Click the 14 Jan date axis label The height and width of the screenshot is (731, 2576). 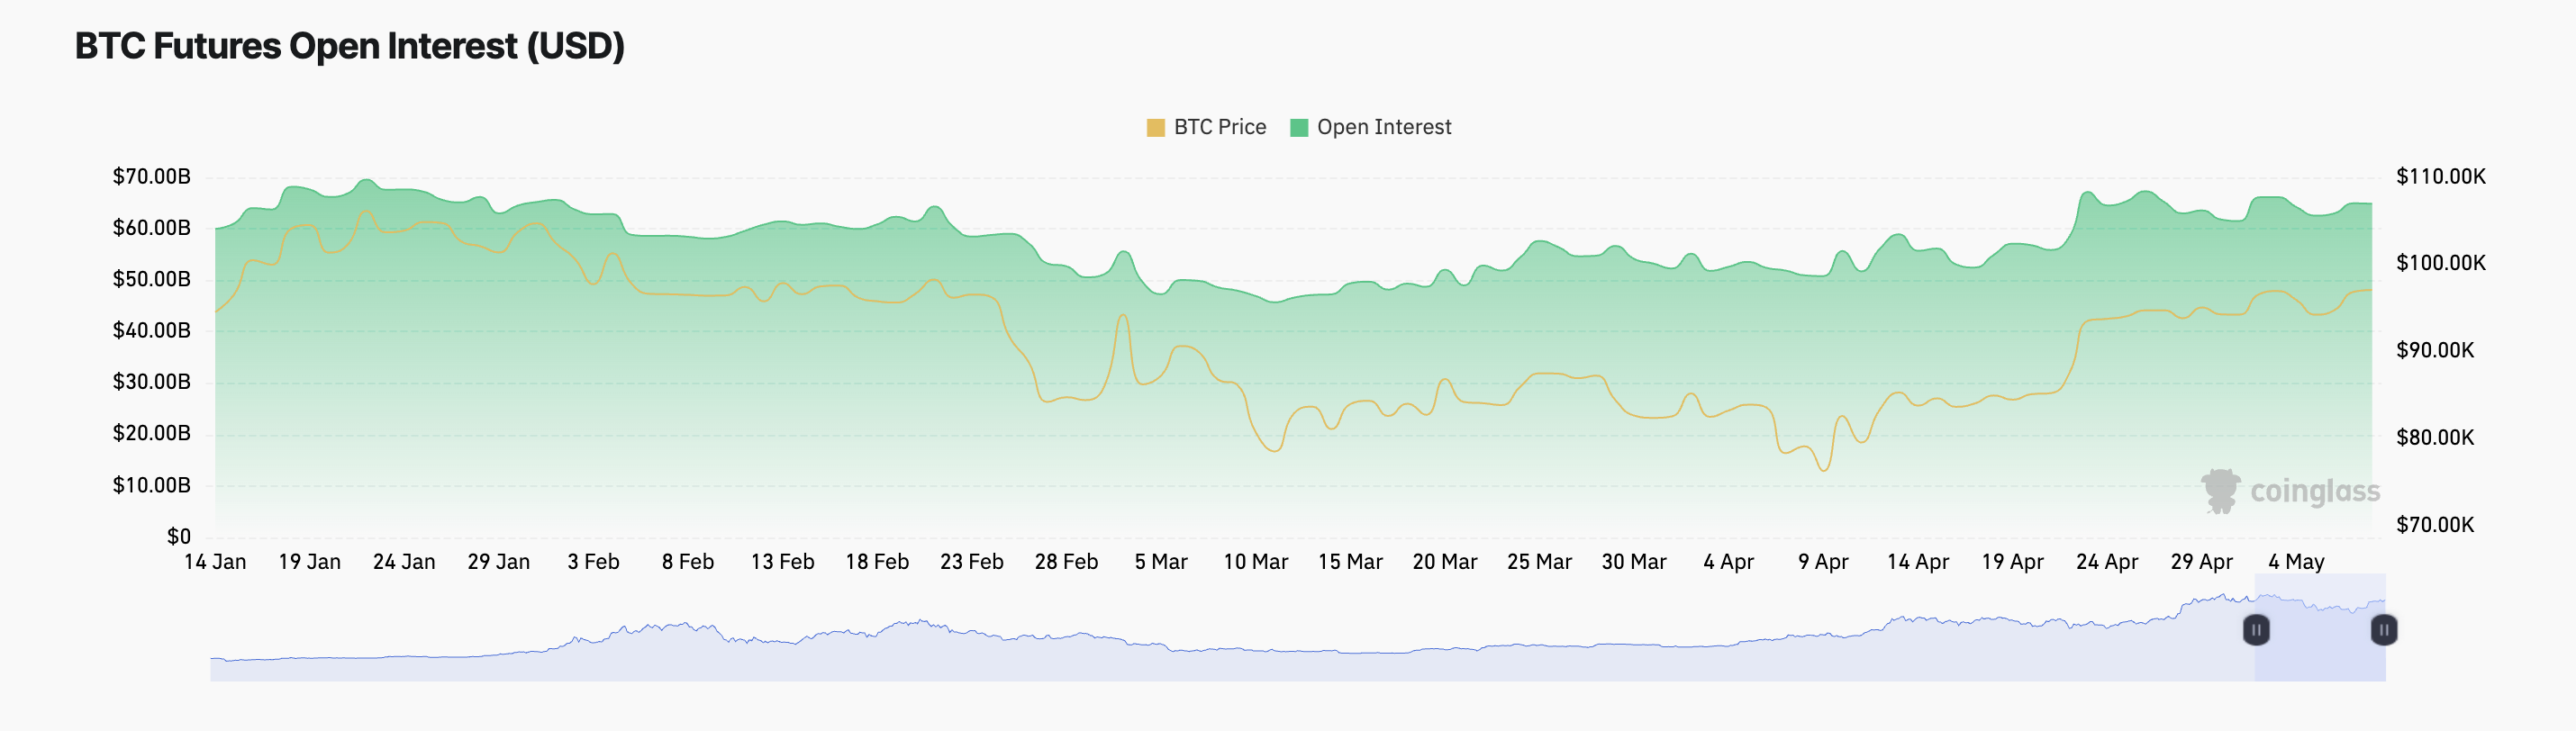tap(215, 562)
